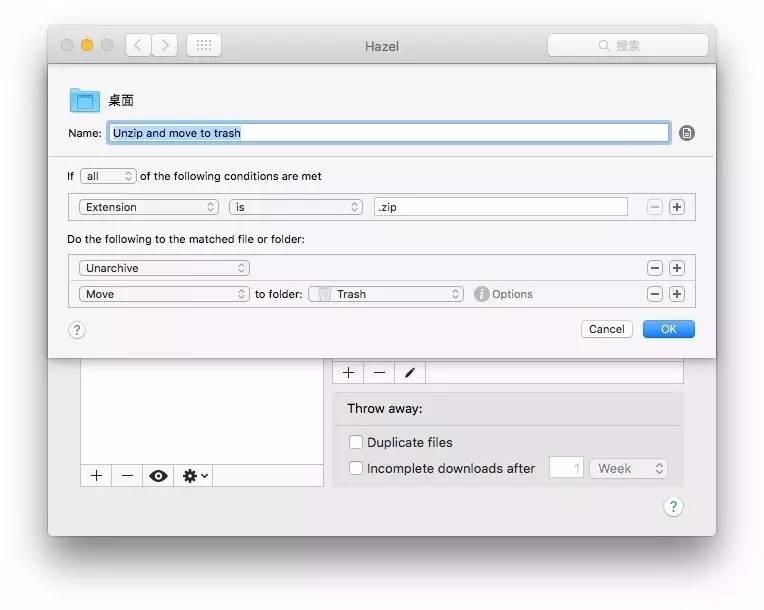Screen dimensions: 764x610
Task: Remove folder with minus under folders list
Action: [x=127, y=476]
